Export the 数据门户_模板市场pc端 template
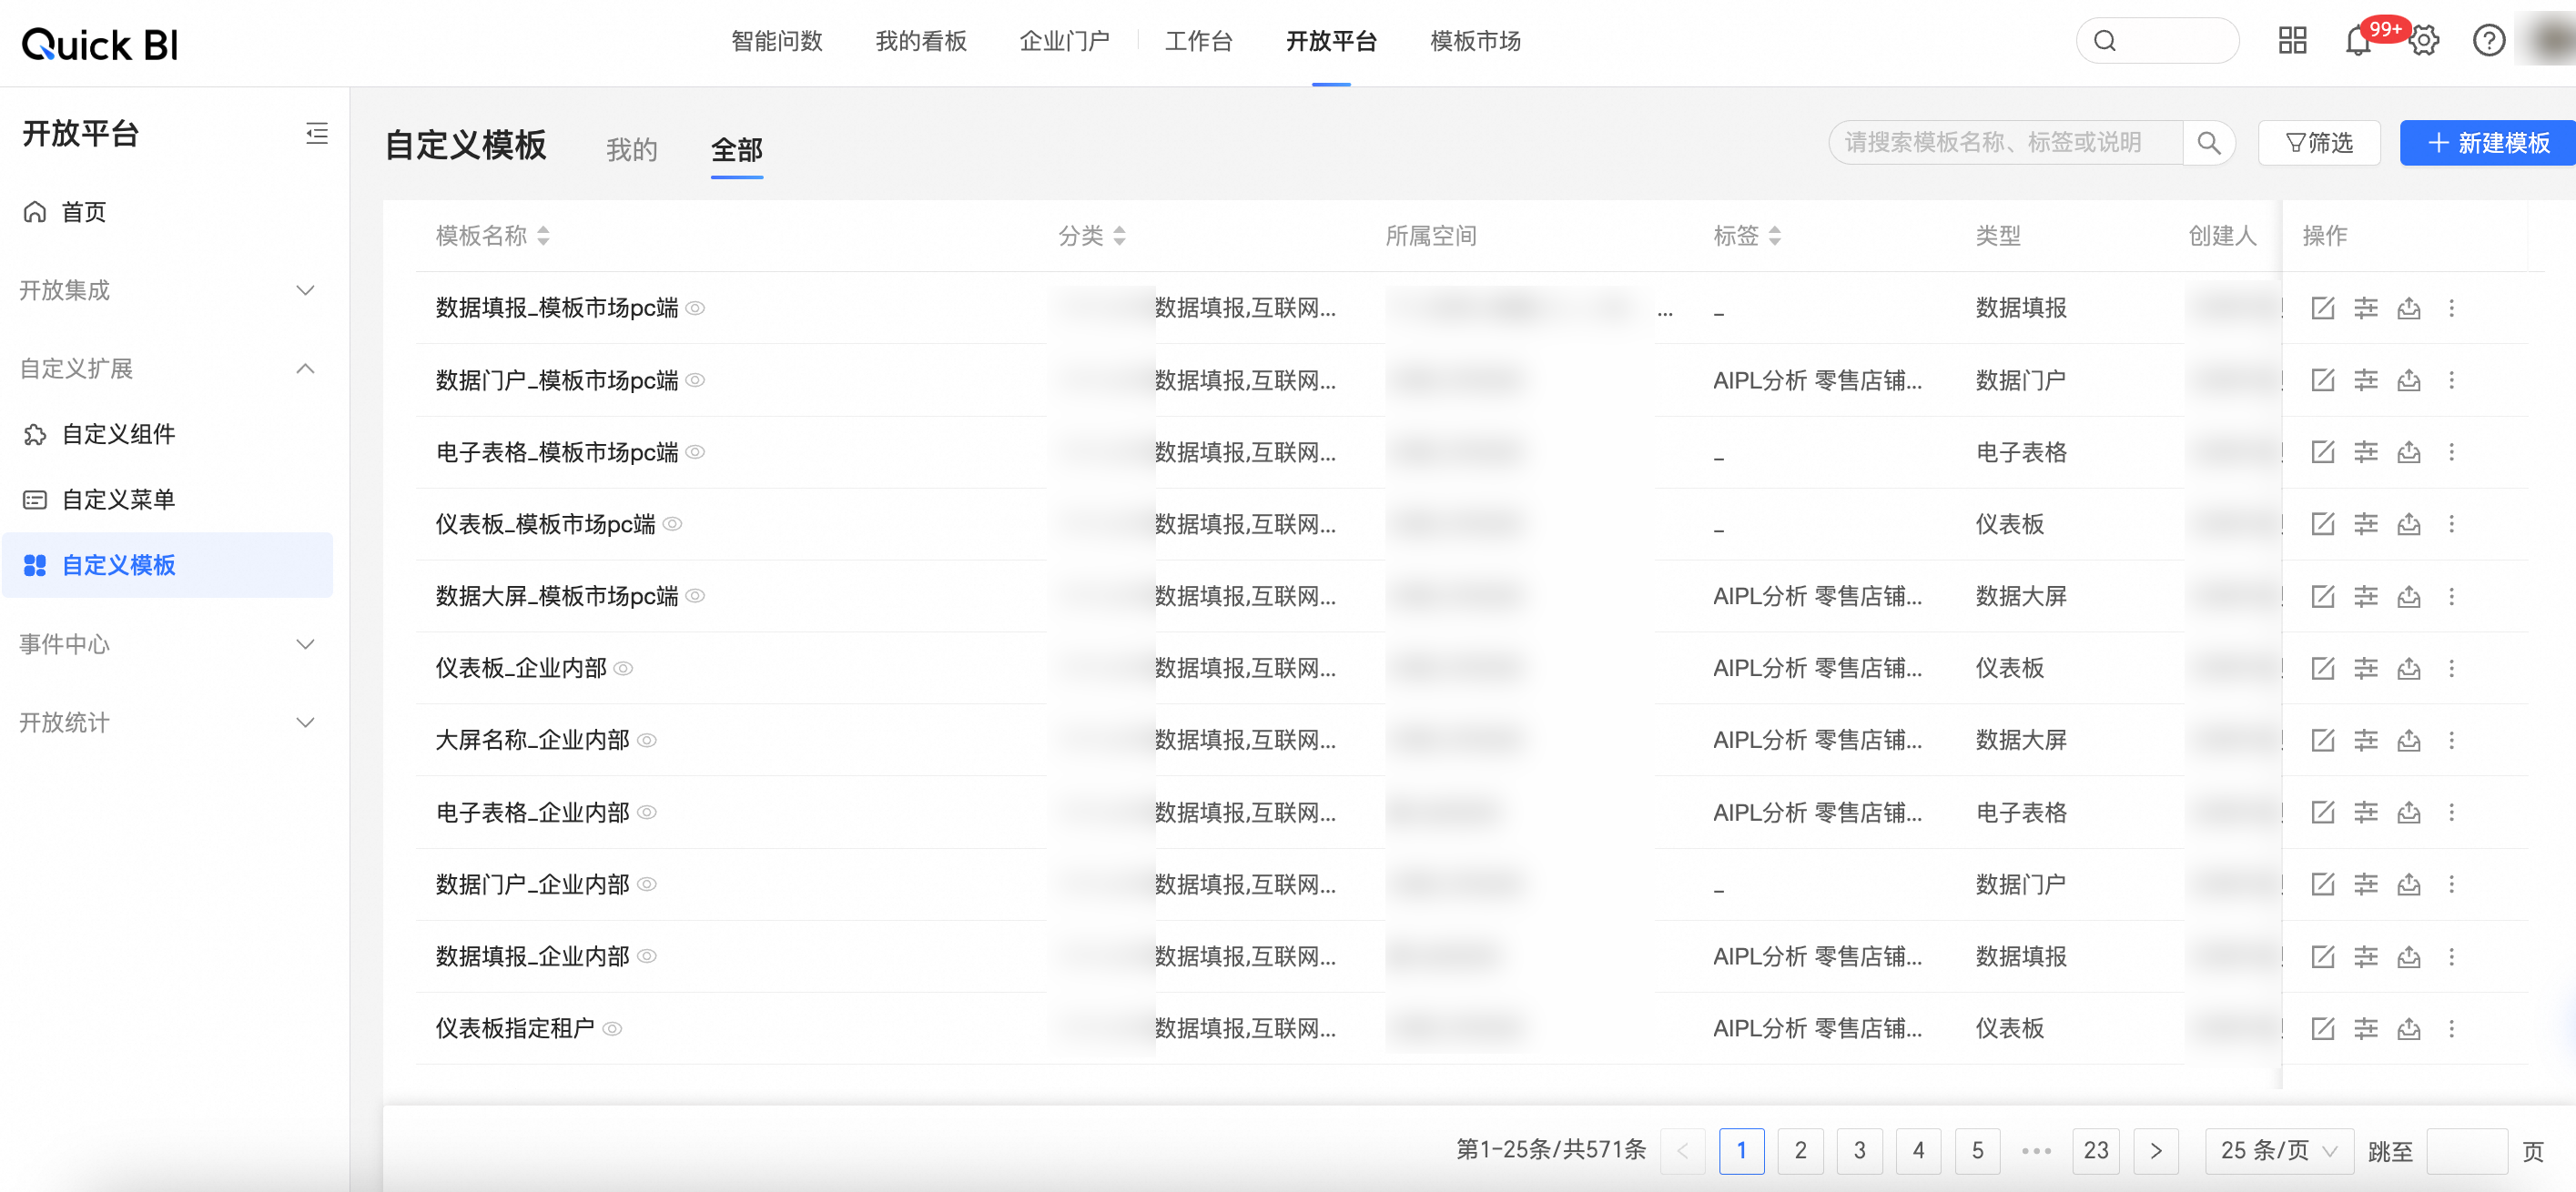This screenshot has width=2576, height=1192. coord(2409,380)
